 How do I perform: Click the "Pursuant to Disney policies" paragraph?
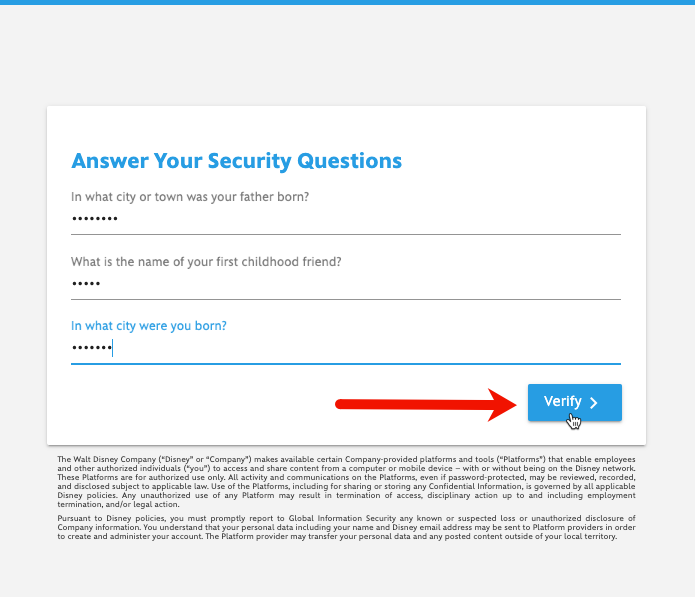pyautogui.click(x=346, y=527)
